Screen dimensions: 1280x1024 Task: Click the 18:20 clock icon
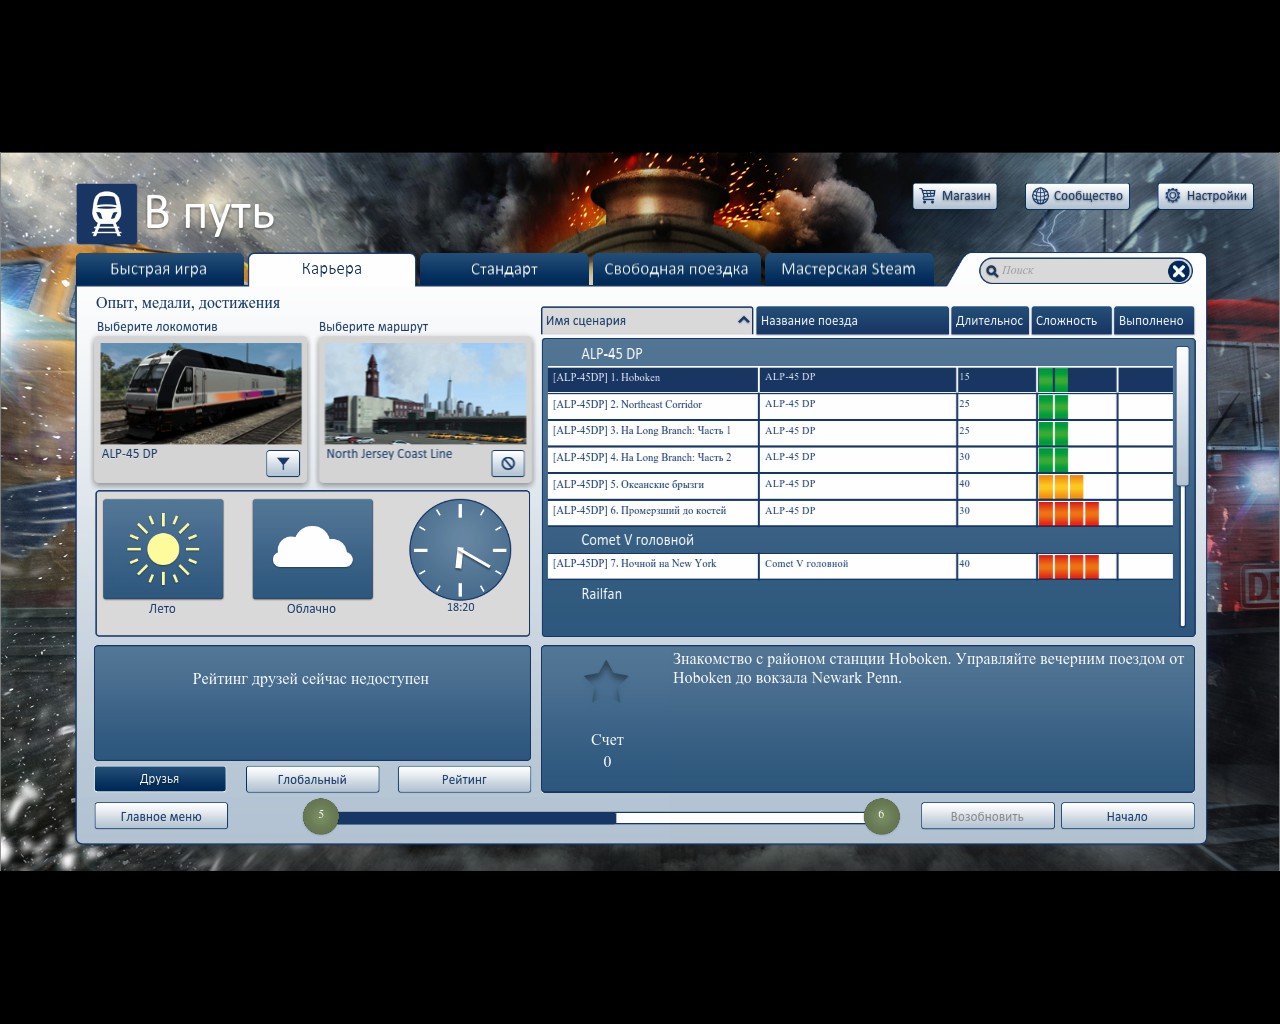(460, 550)
